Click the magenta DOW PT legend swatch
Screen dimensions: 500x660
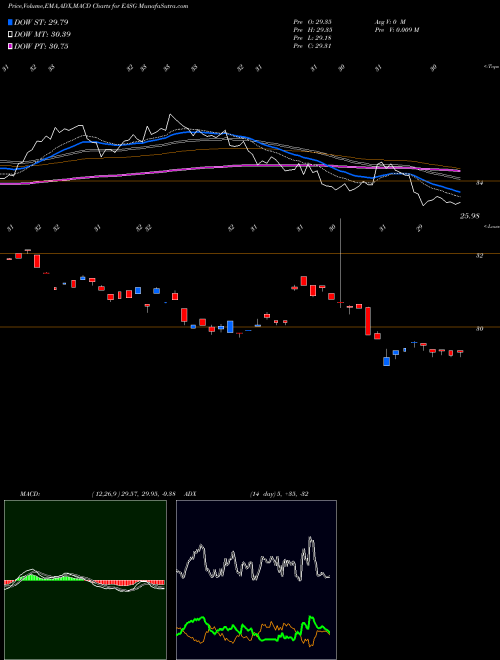point(10,46)
